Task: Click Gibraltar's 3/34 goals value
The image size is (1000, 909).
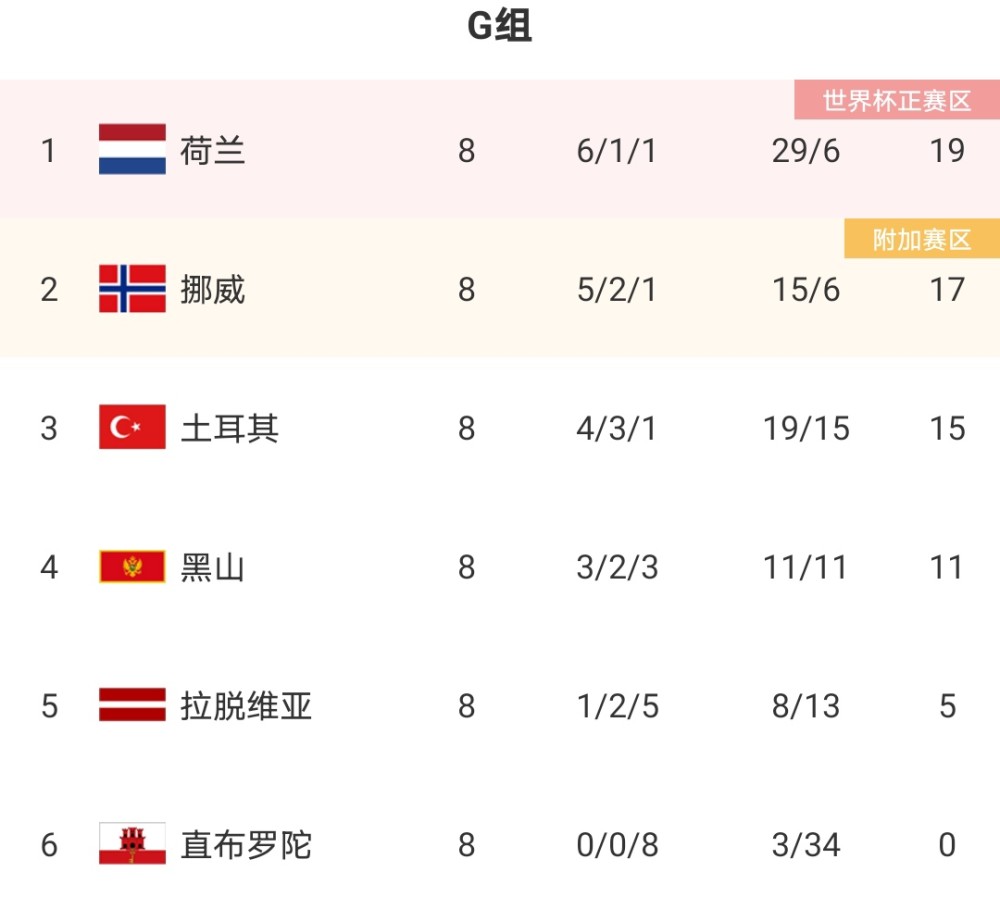Action: click(805, 845)
